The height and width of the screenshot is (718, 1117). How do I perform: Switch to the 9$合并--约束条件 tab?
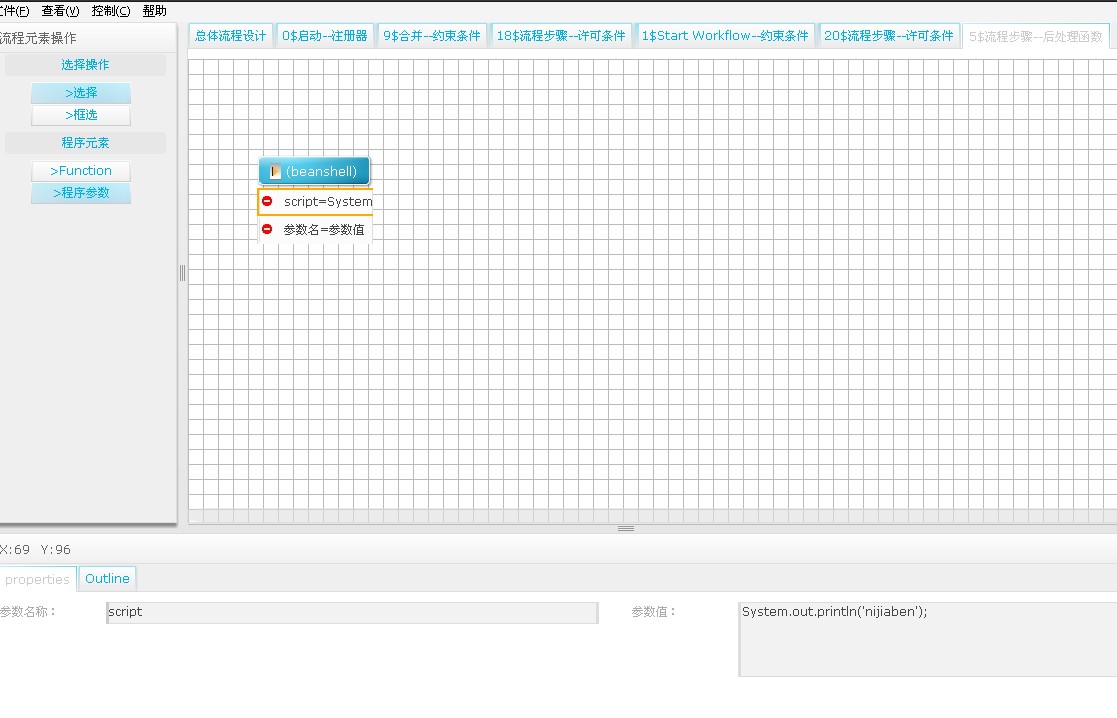point(432,36)
